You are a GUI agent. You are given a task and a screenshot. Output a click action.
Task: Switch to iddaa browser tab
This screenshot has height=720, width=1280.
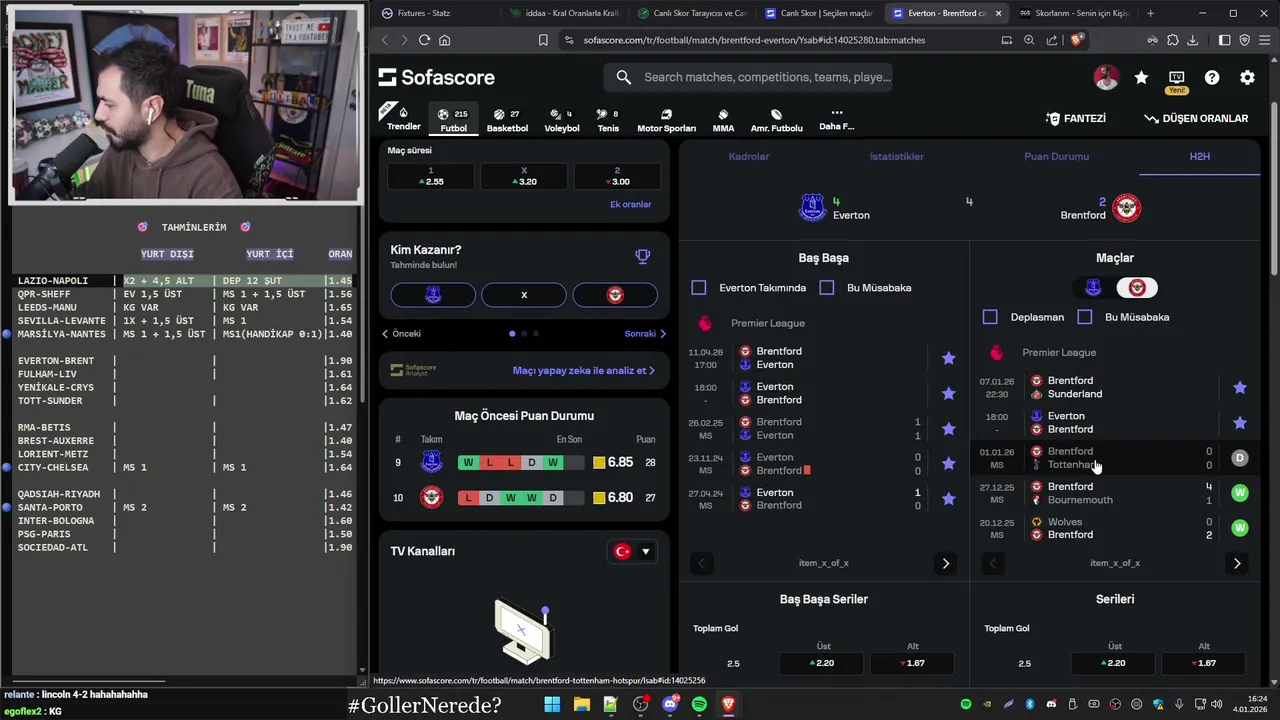[x=564, y=13]
